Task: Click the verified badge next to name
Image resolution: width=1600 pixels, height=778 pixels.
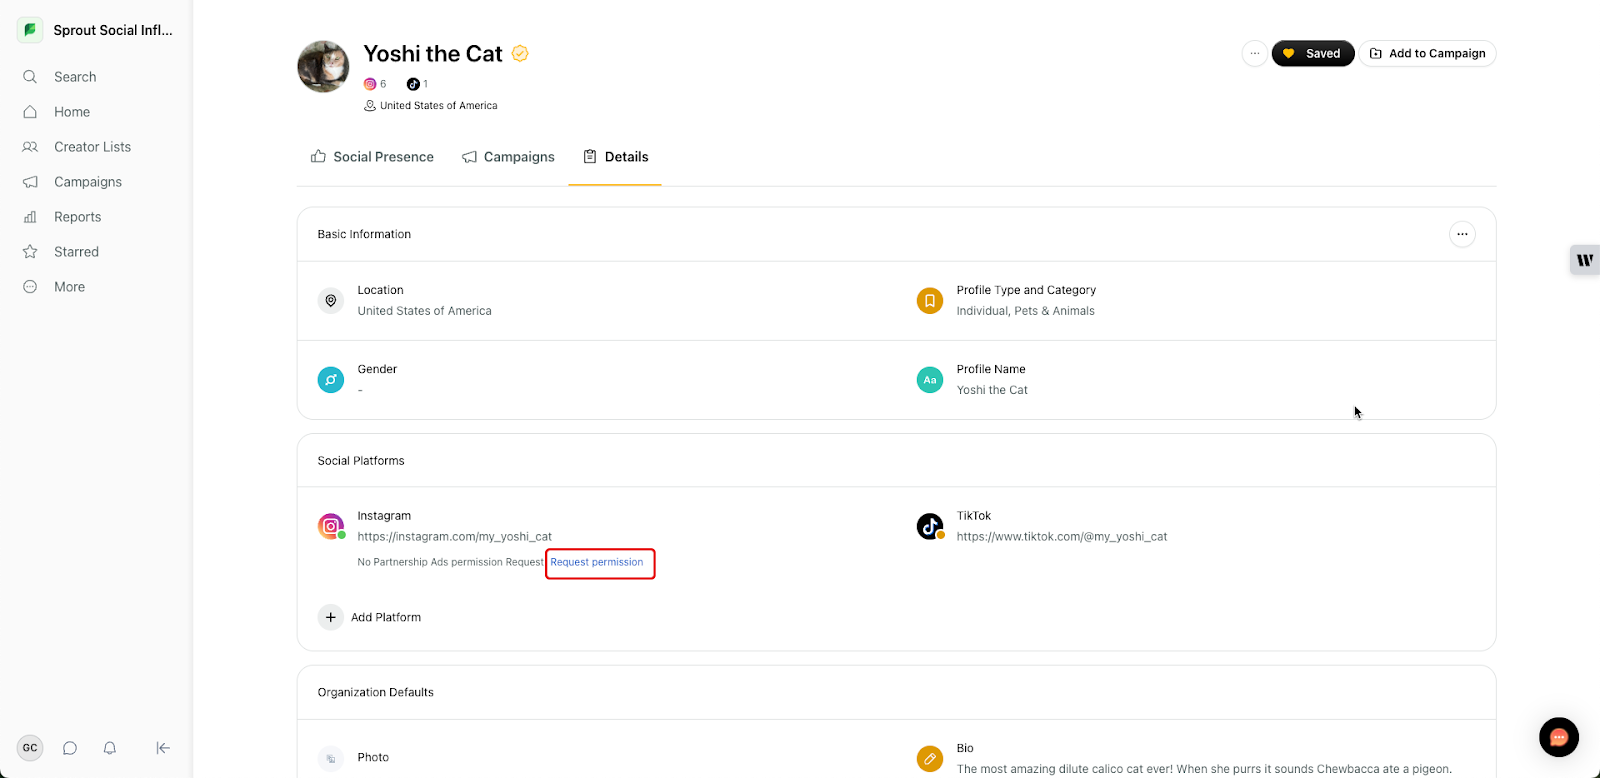Action: [x=520, y=53]
